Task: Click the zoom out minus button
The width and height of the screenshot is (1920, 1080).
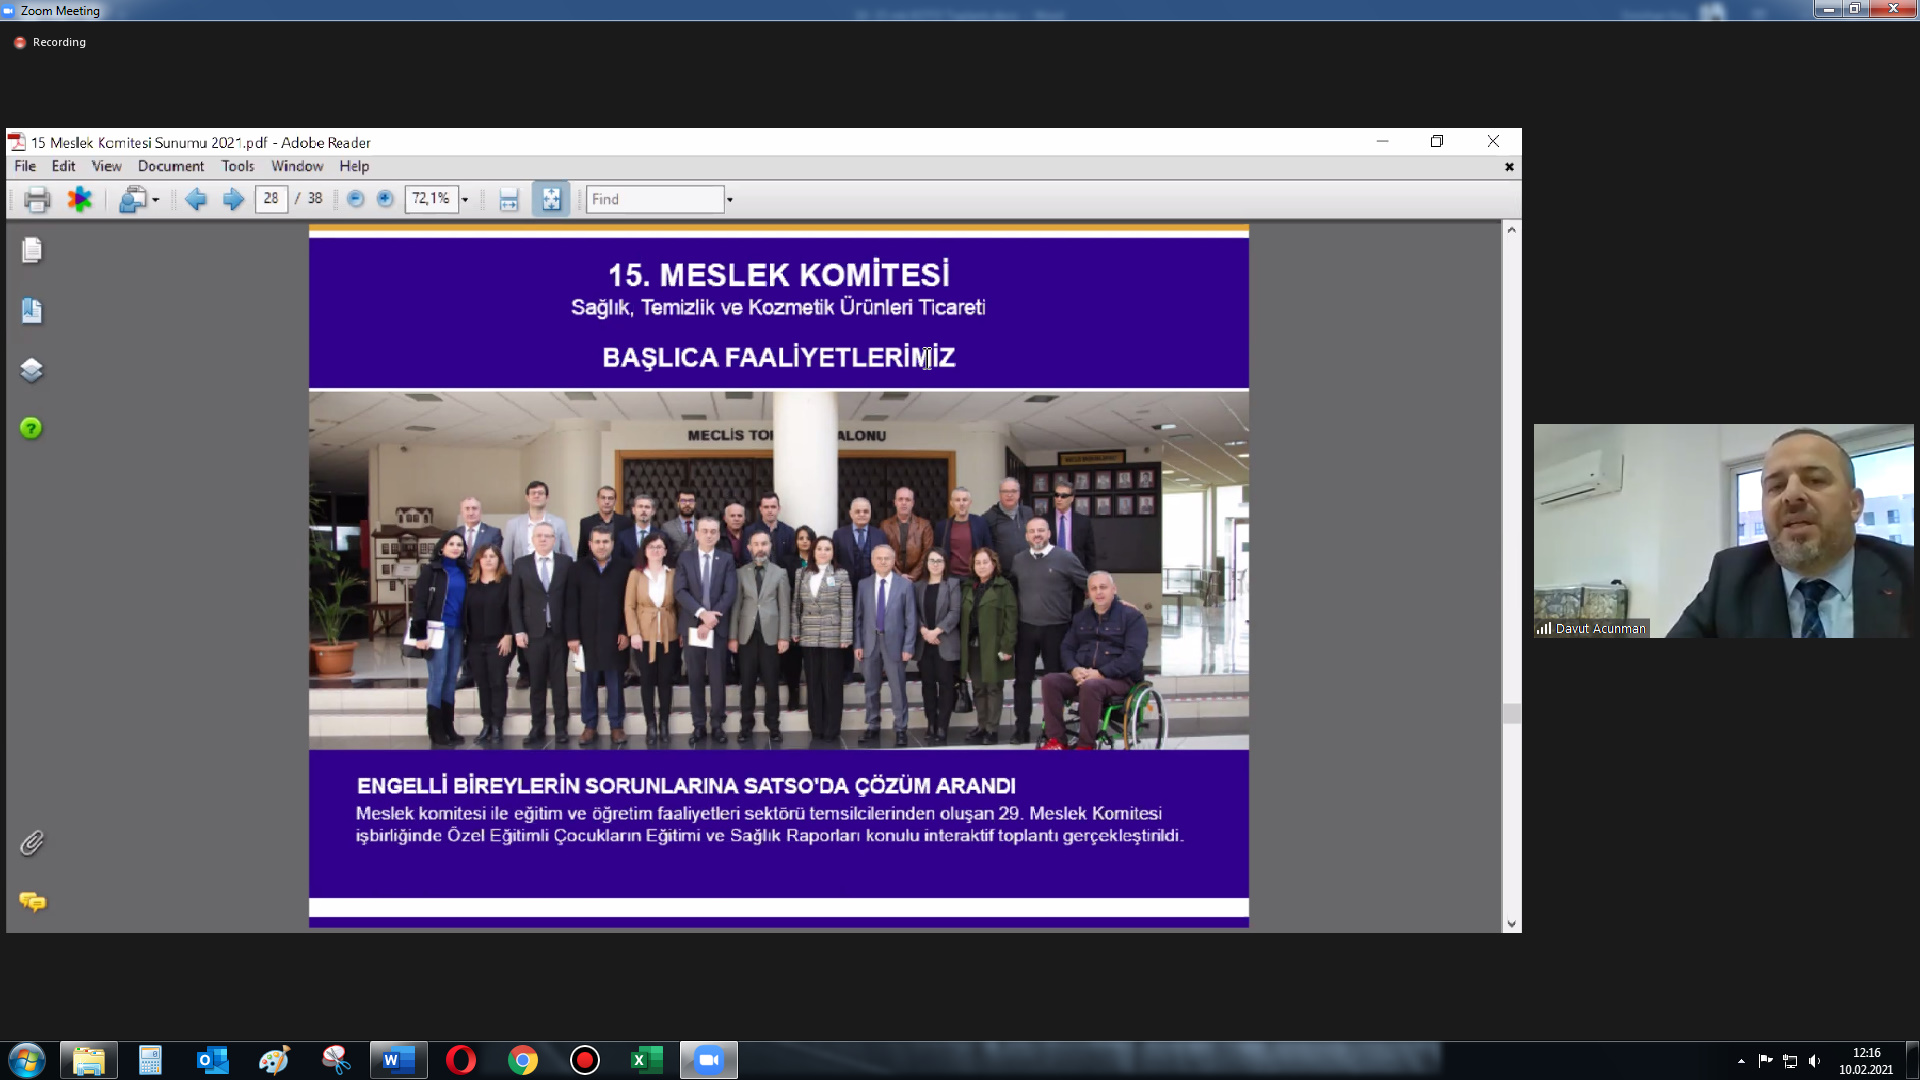Action: click(355, 199)
